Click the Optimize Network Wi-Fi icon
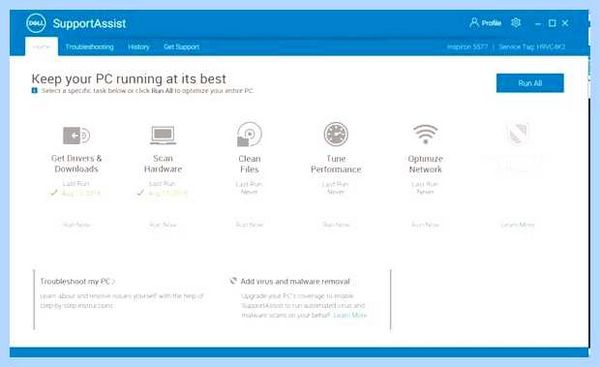 (425, 134)
